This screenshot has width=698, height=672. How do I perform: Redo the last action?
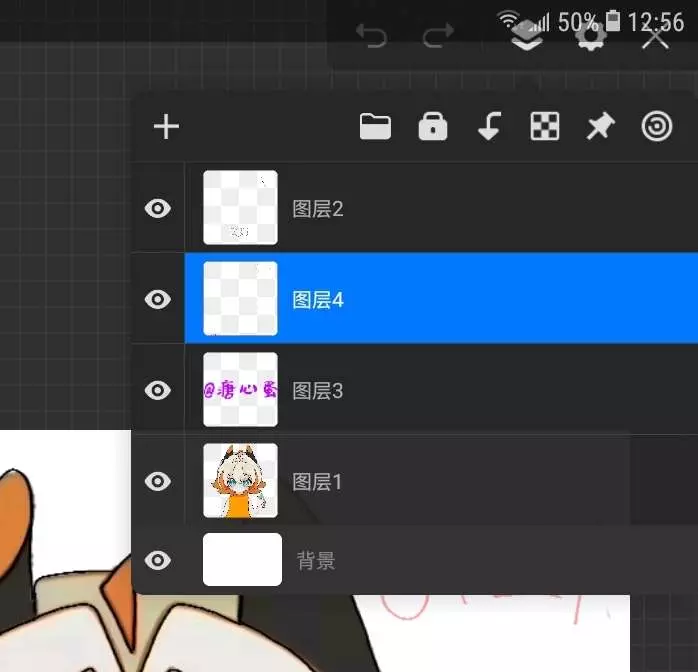[438, 38]
